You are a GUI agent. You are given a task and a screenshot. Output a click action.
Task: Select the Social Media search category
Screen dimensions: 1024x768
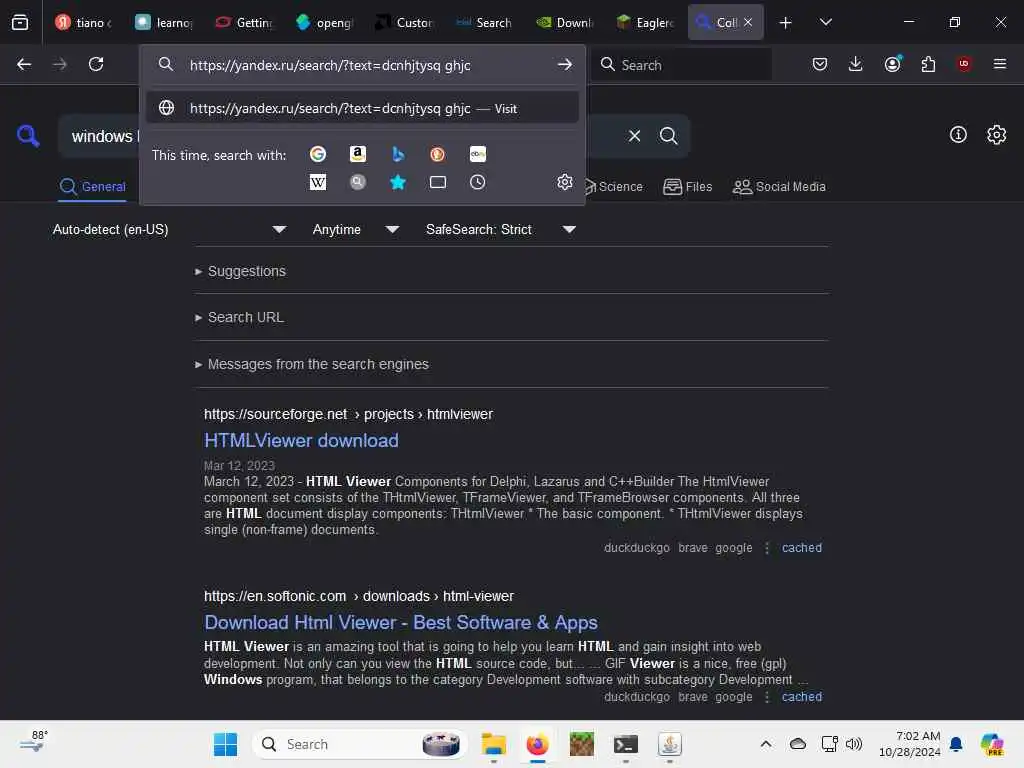tap(779, 187)
